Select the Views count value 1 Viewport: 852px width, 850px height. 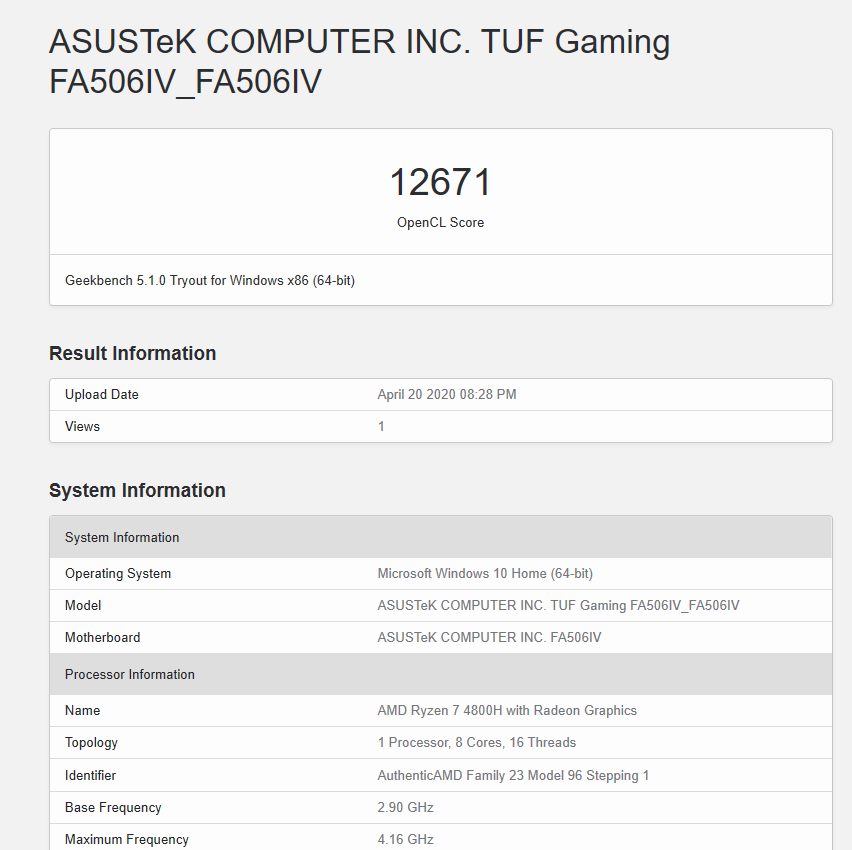click(x=381, y=427)
